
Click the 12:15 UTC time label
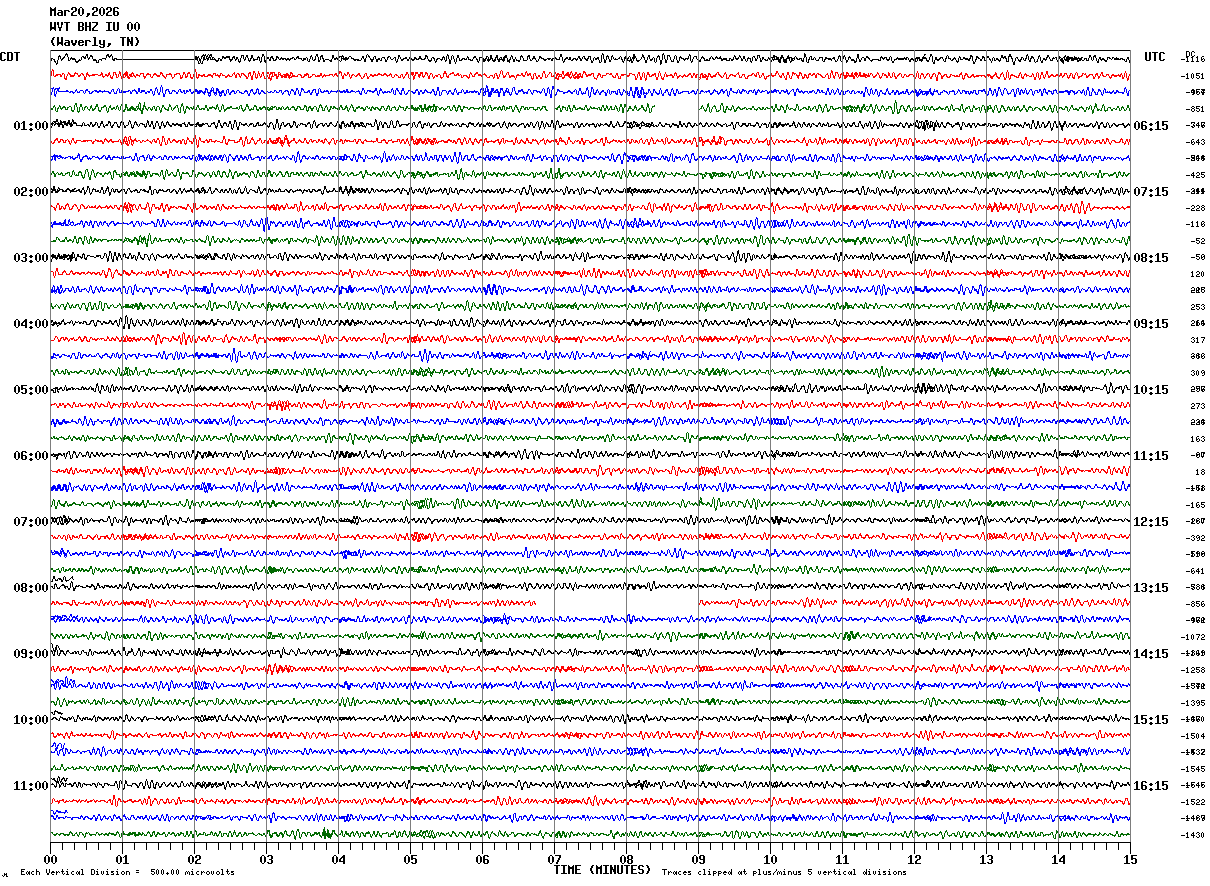pyautogui.click(x=1151, y=522)
